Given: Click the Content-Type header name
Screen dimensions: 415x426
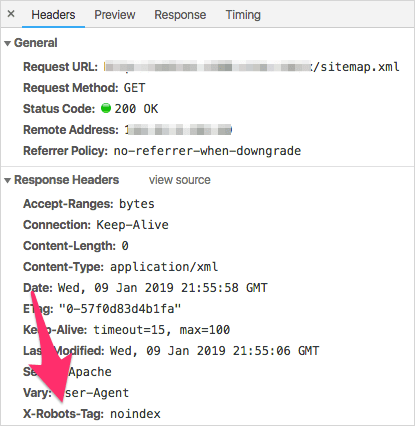Looking at the screenshot, I should pos(63,267).
